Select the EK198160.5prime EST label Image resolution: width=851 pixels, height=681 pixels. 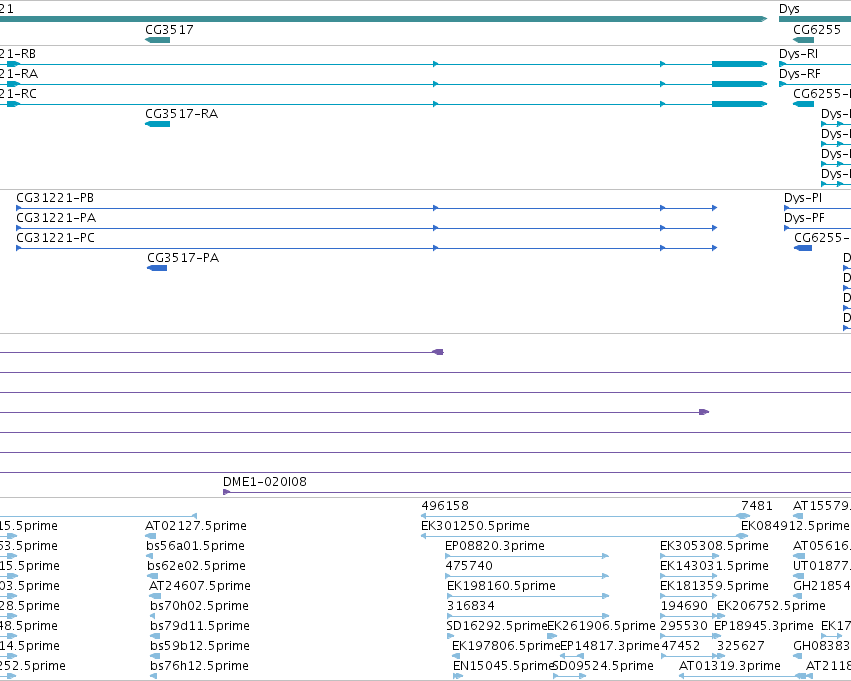pos(501,586)
